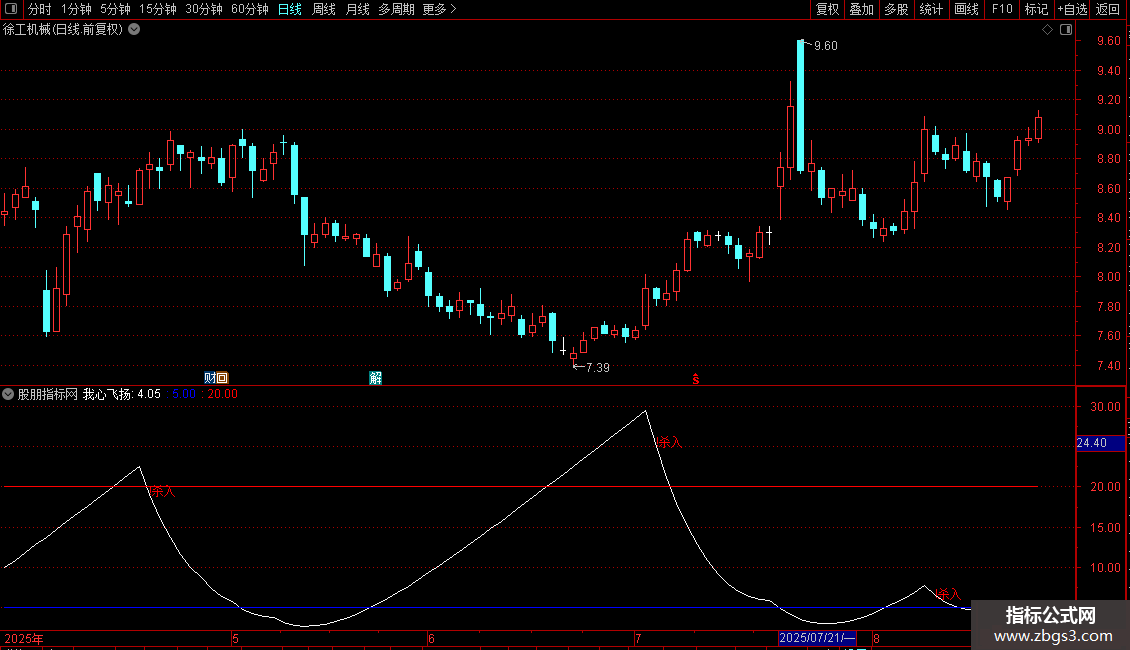Screen dimensions: 1130x650
Task: Click the 解 marker icon on the chart
Action: pyautogui.click(x=375, y=378)
